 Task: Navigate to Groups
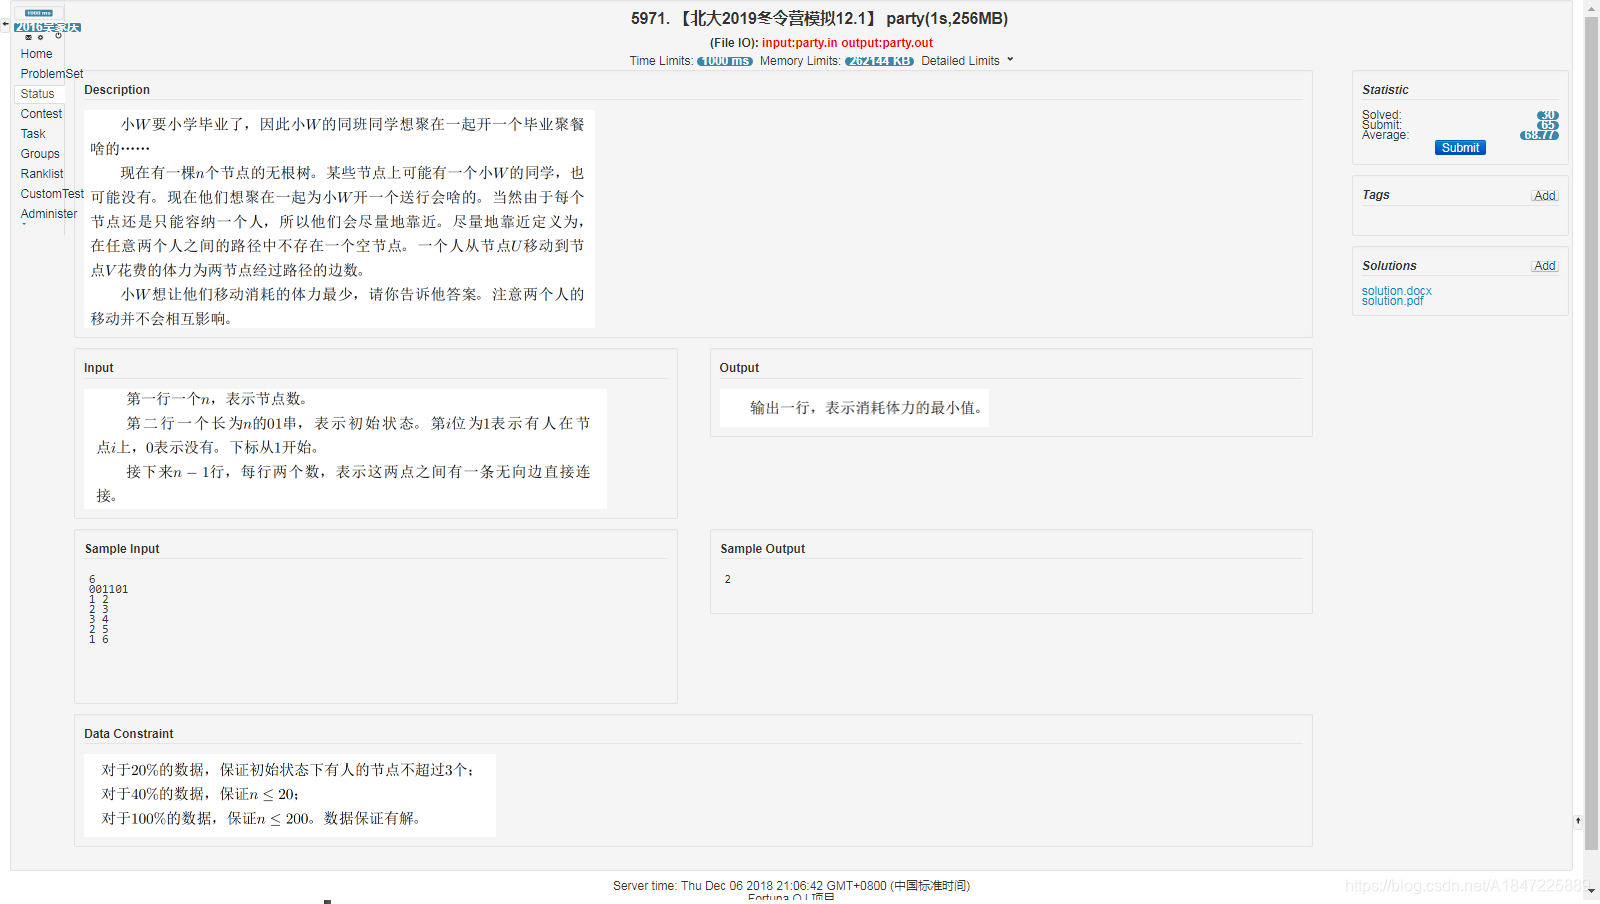[x=40, y=154]
